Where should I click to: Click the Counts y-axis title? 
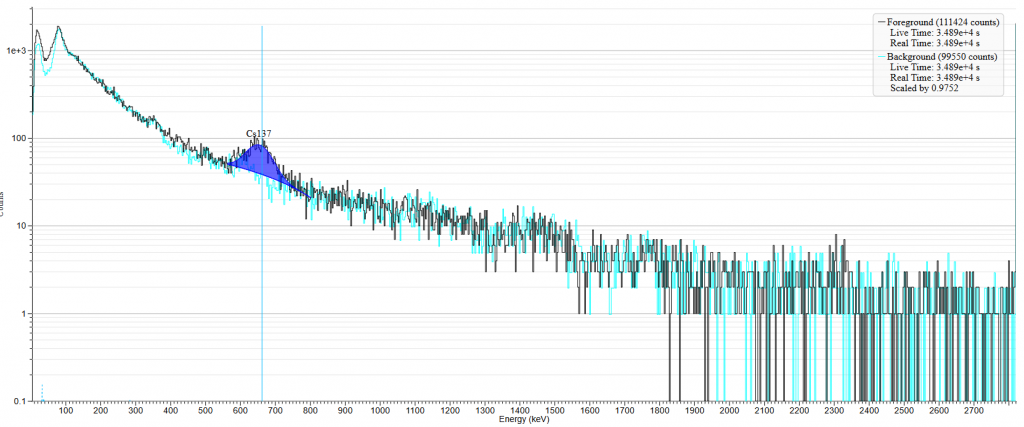click(x=4, y=200)
